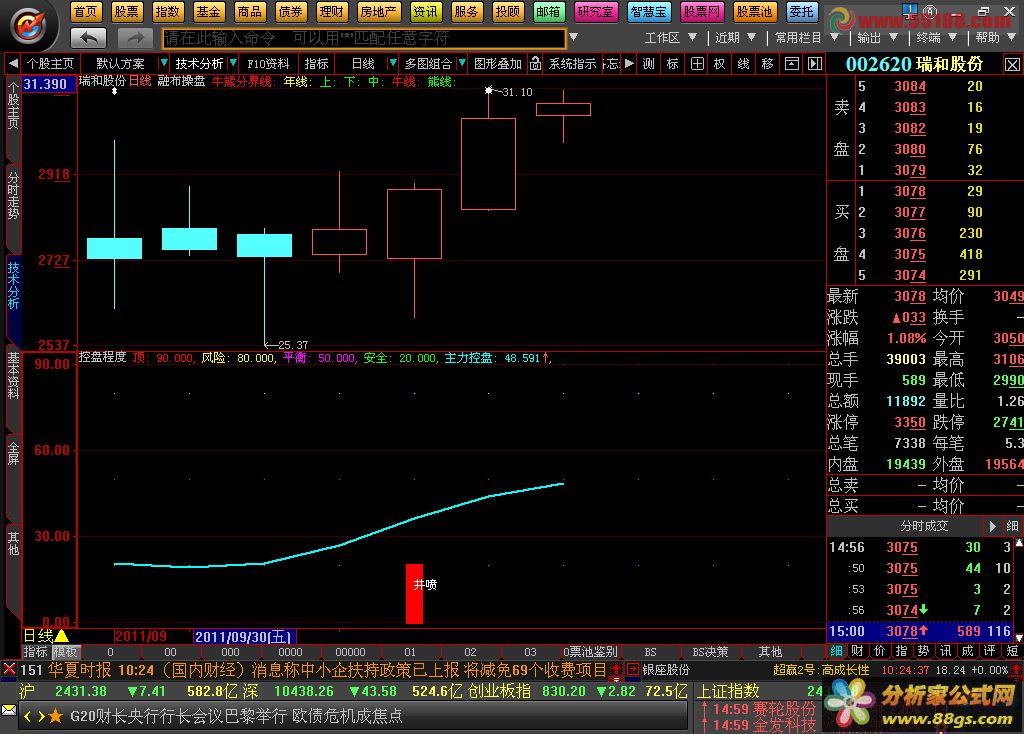The width and height of the screenshot is (1024, 734).
Task: Click the command input field
Action: (364, 39)
